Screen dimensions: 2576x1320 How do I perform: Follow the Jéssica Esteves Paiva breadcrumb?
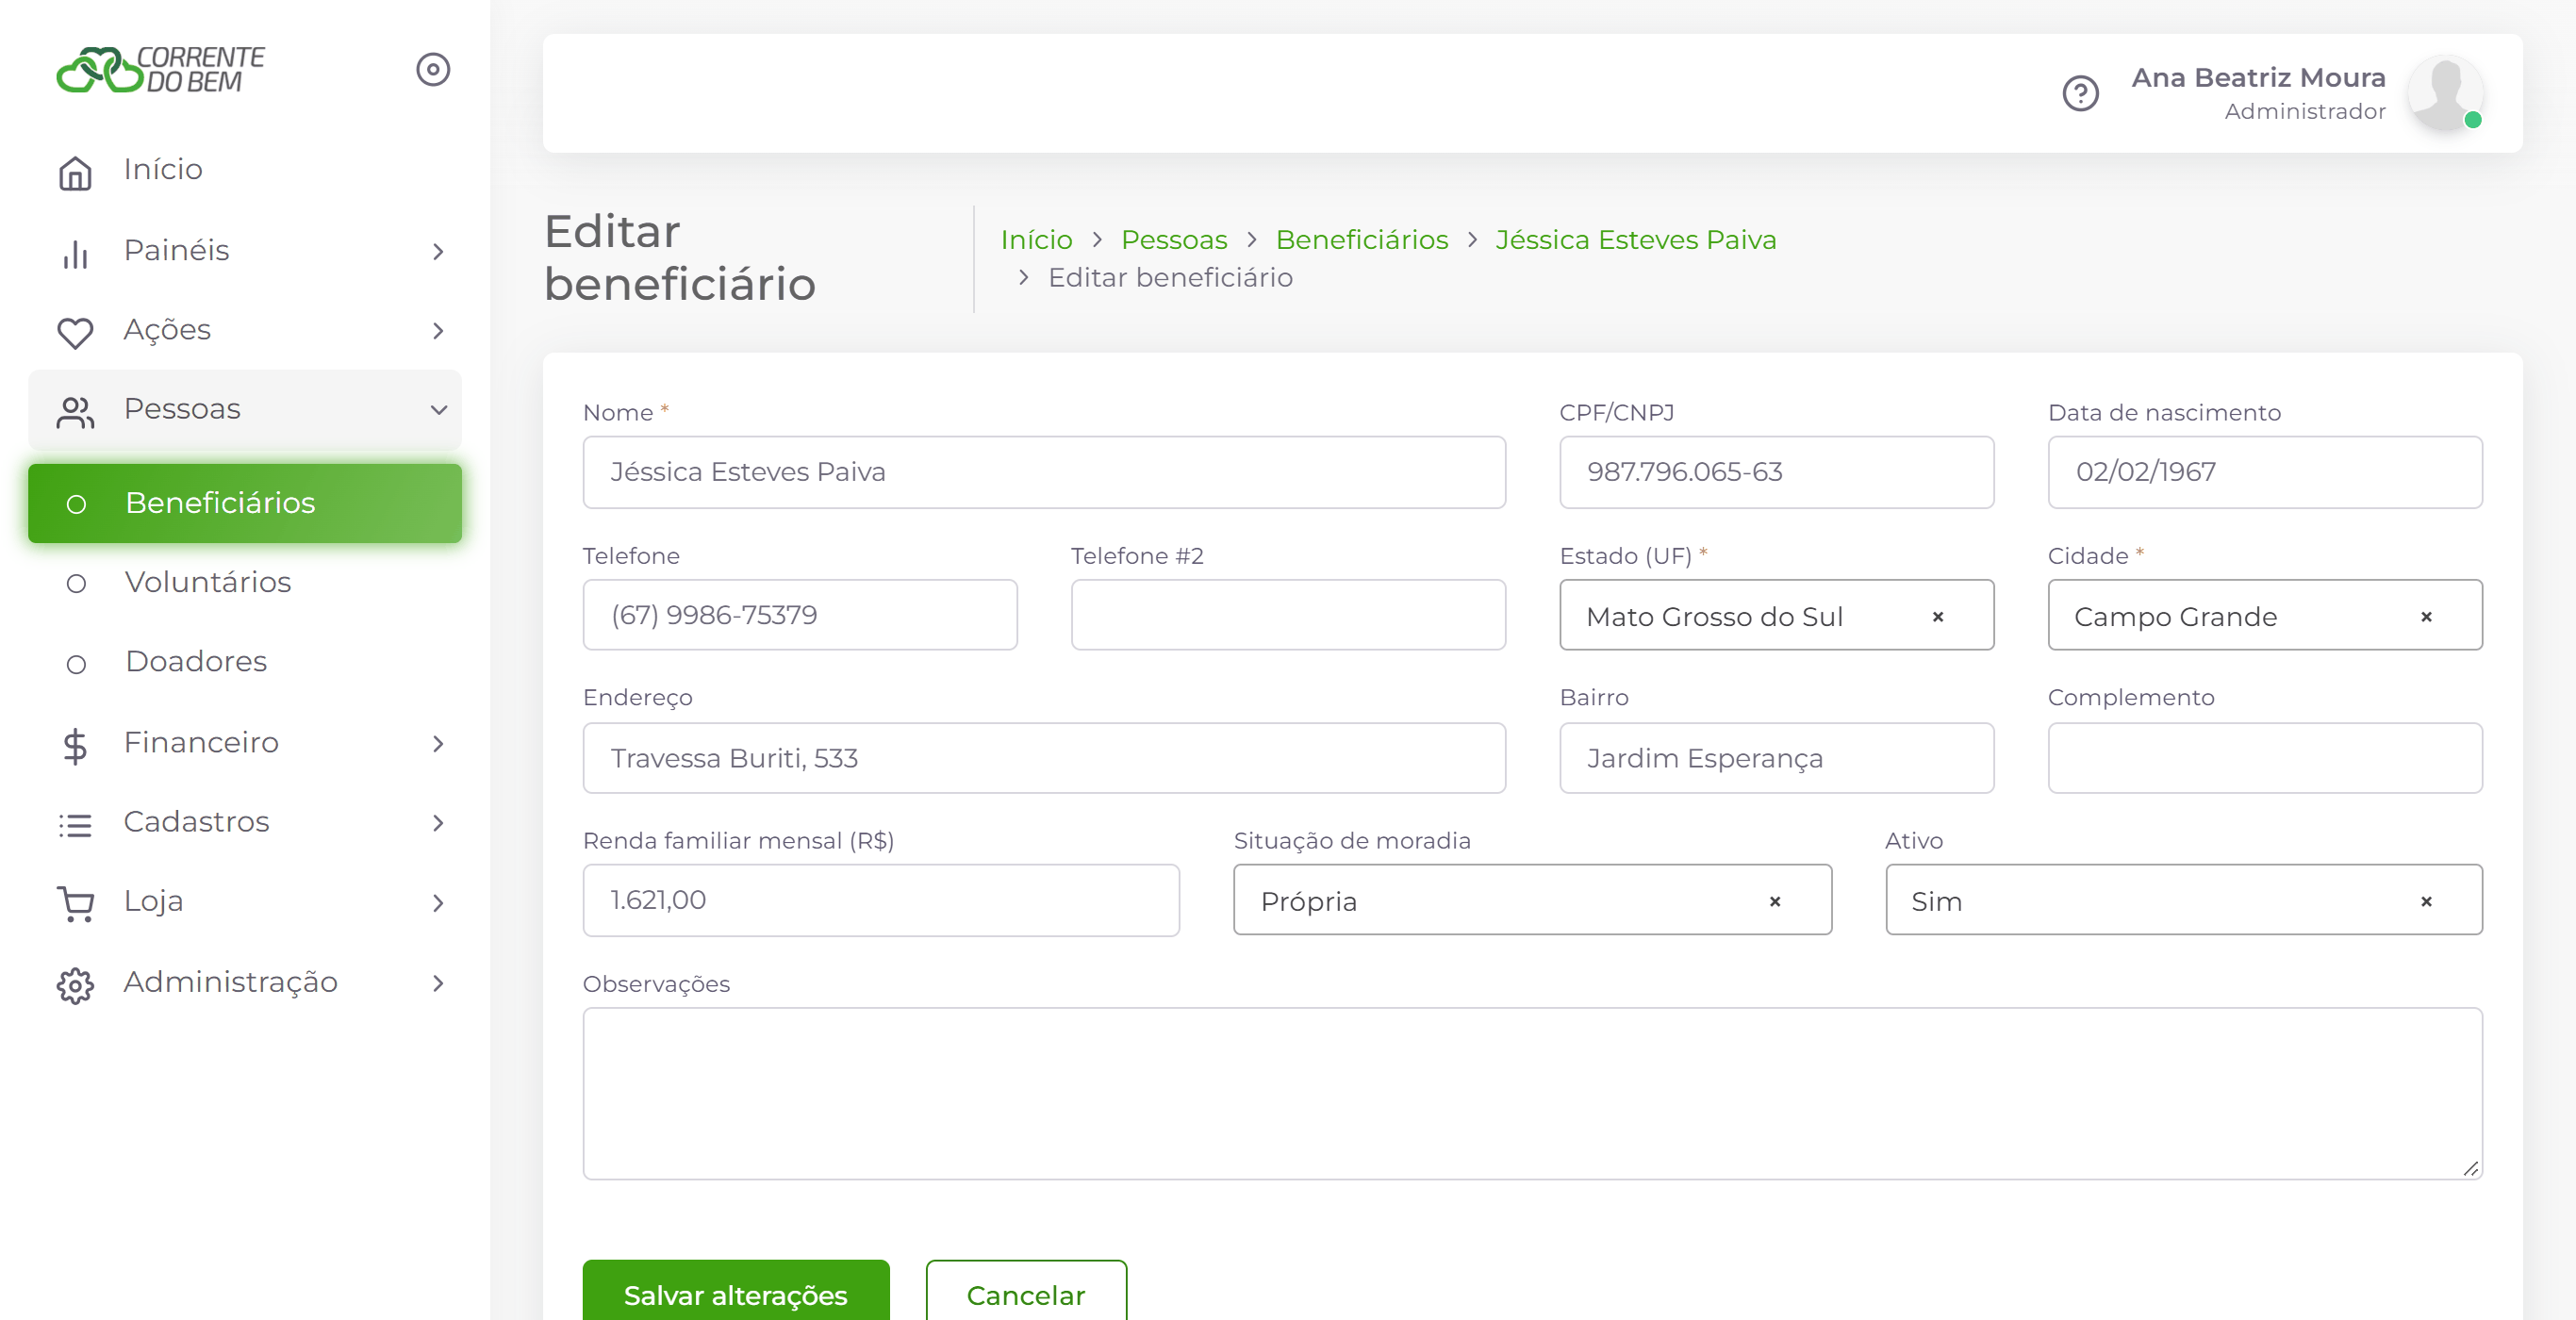click(1635, 240)
